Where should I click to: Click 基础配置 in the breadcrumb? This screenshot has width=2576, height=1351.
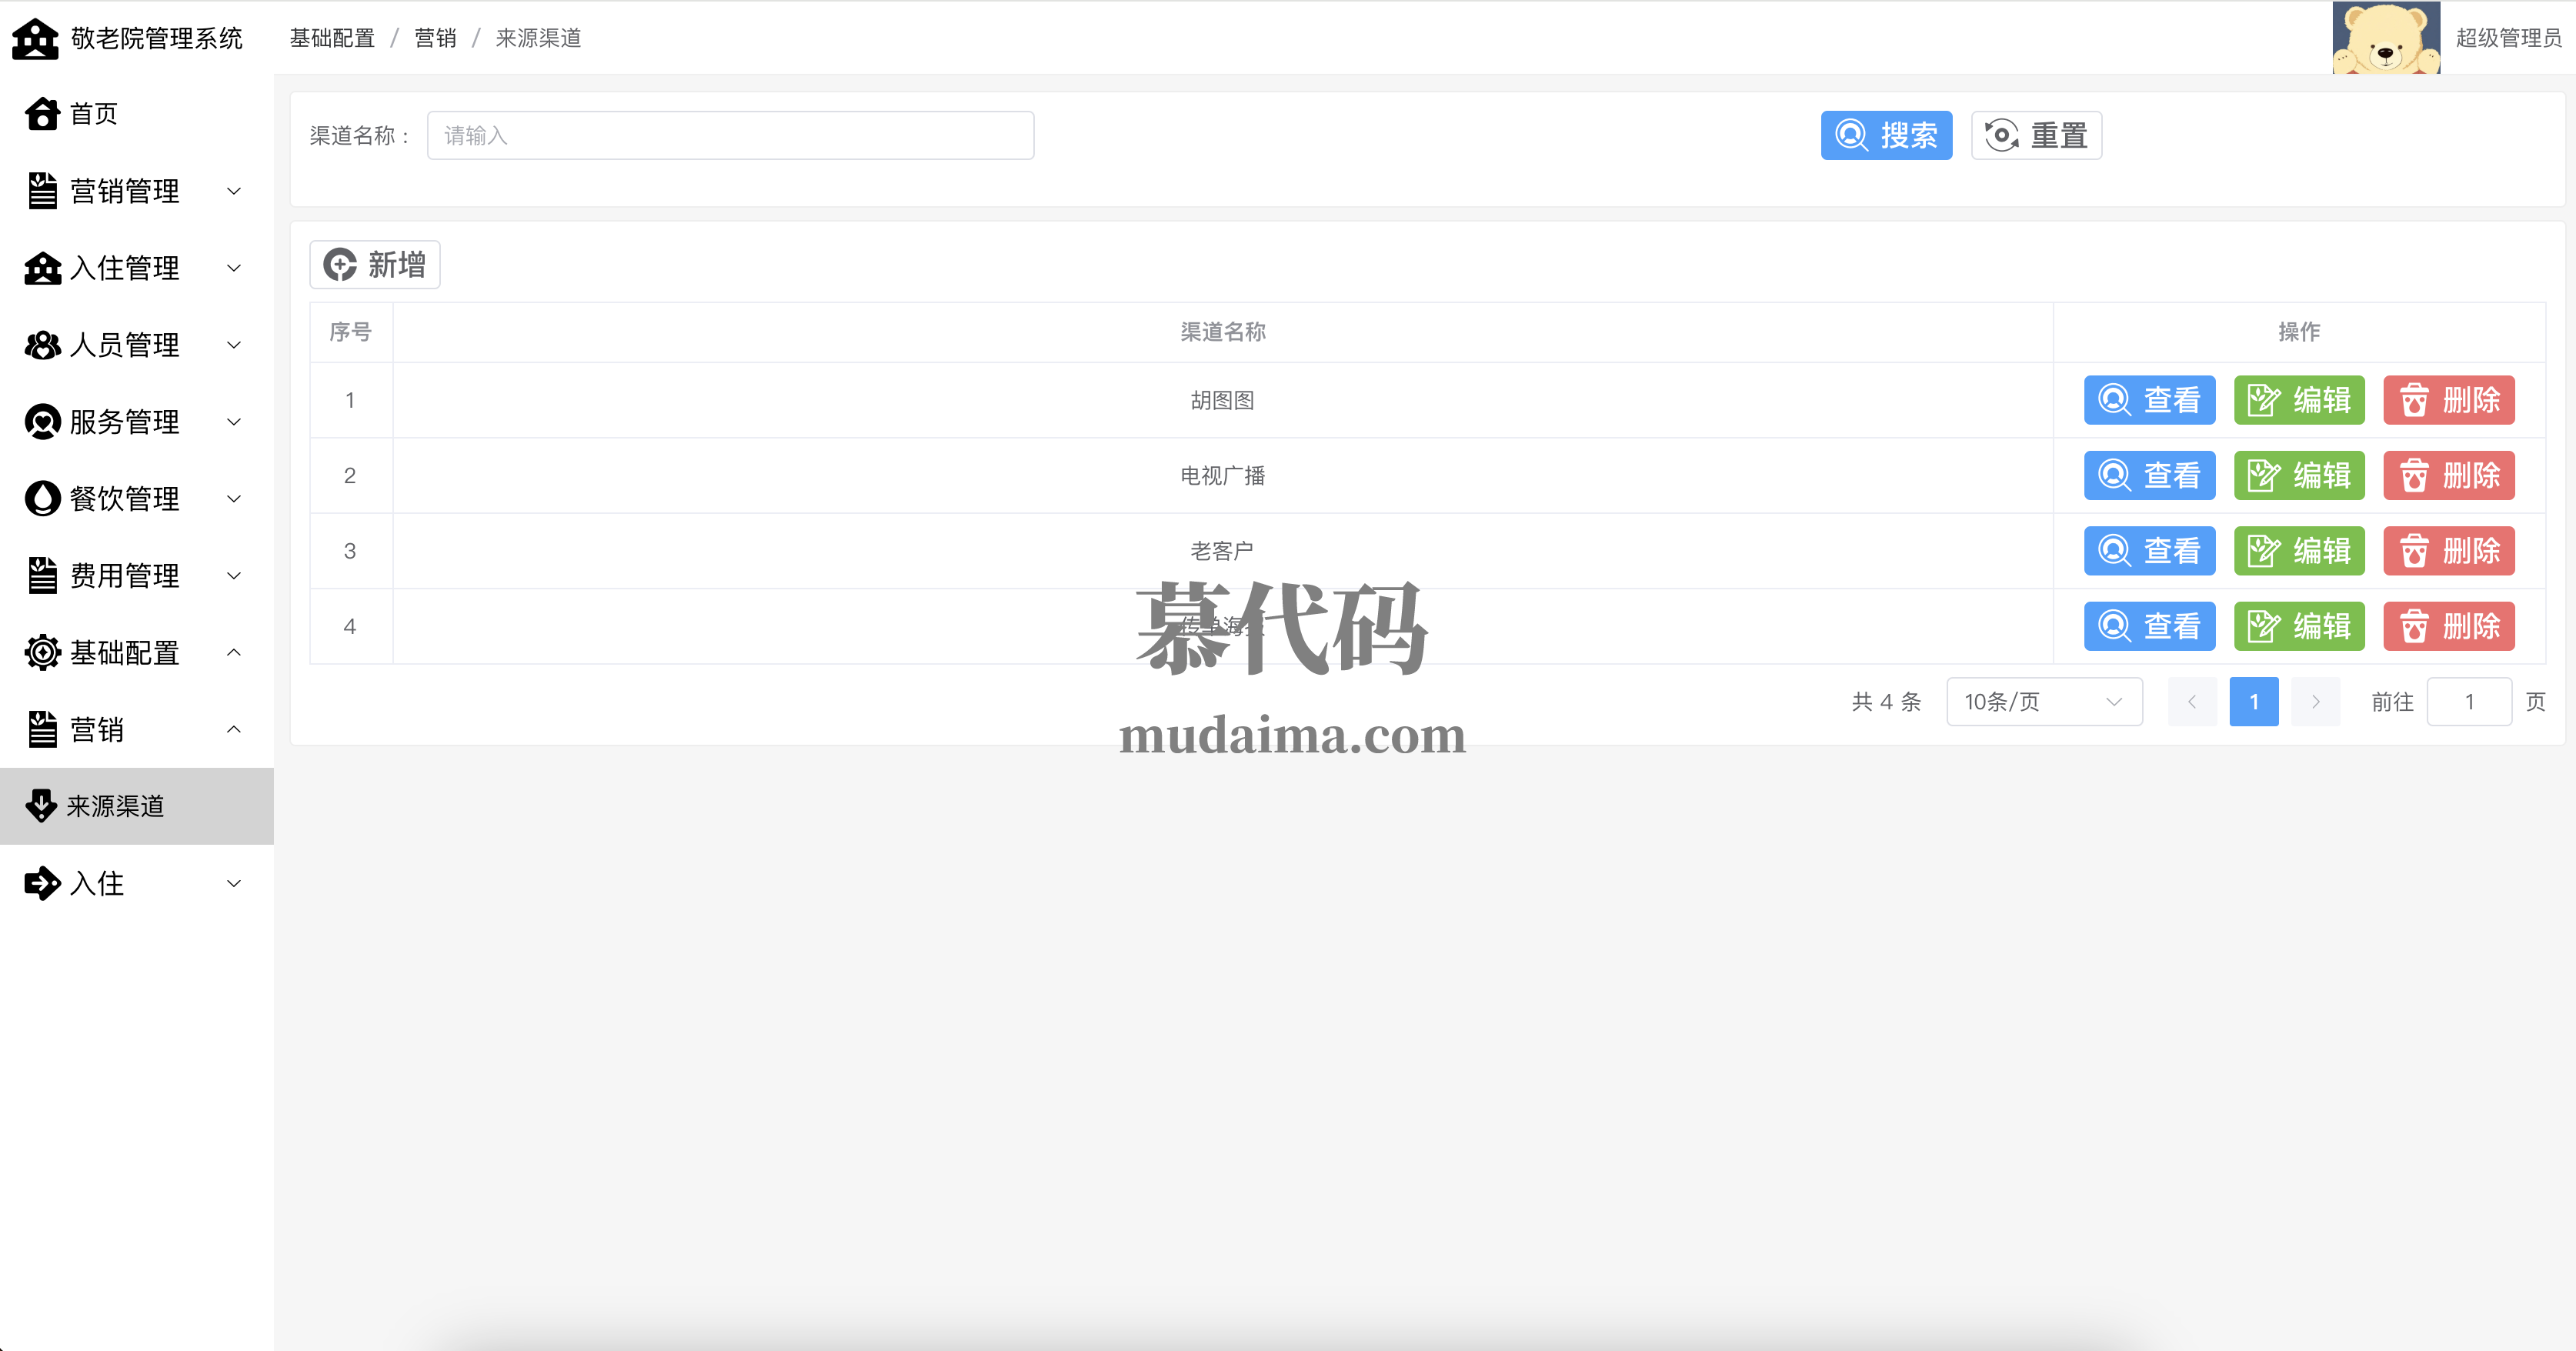332,38
